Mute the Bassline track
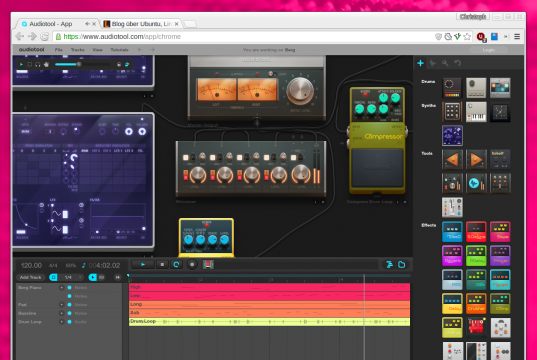Screen dimensions: 537x360 [x=70, y=313]
